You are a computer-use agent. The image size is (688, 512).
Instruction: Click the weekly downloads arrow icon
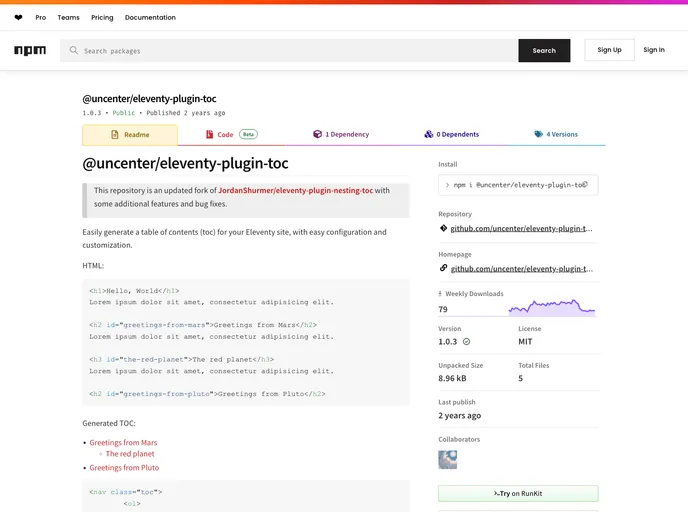pyautogui.click(x=440, y=294)
